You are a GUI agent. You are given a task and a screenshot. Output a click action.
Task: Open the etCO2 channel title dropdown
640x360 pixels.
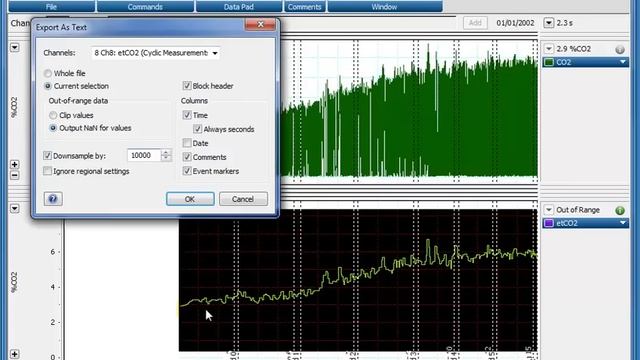point(622,223)
